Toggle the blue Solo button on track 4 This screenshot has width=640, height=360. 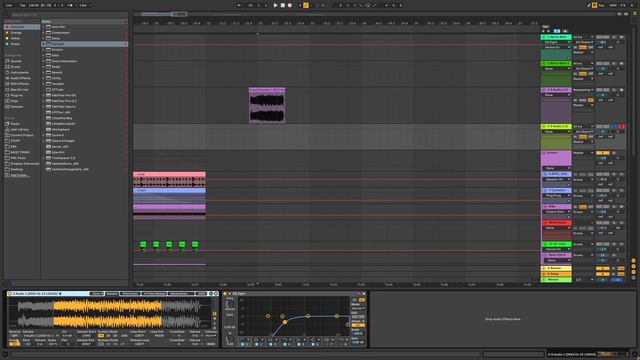(x=613, y=127)
